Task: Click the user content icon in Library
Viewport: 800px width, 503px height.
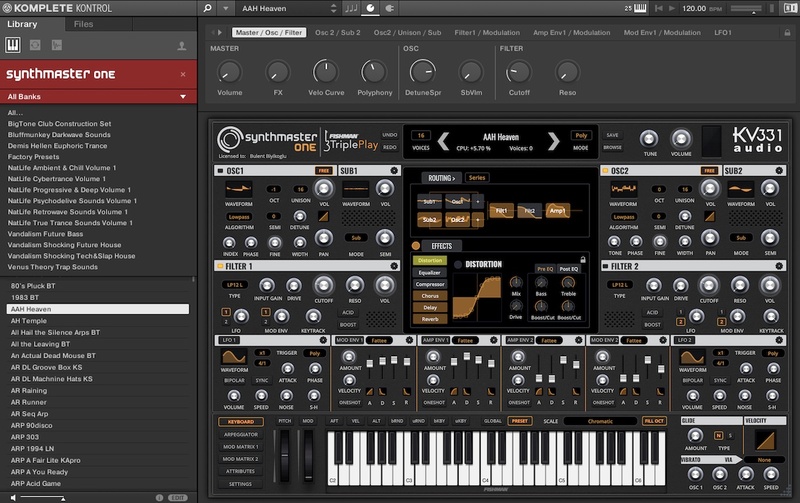Action: [x=181, y=45]
